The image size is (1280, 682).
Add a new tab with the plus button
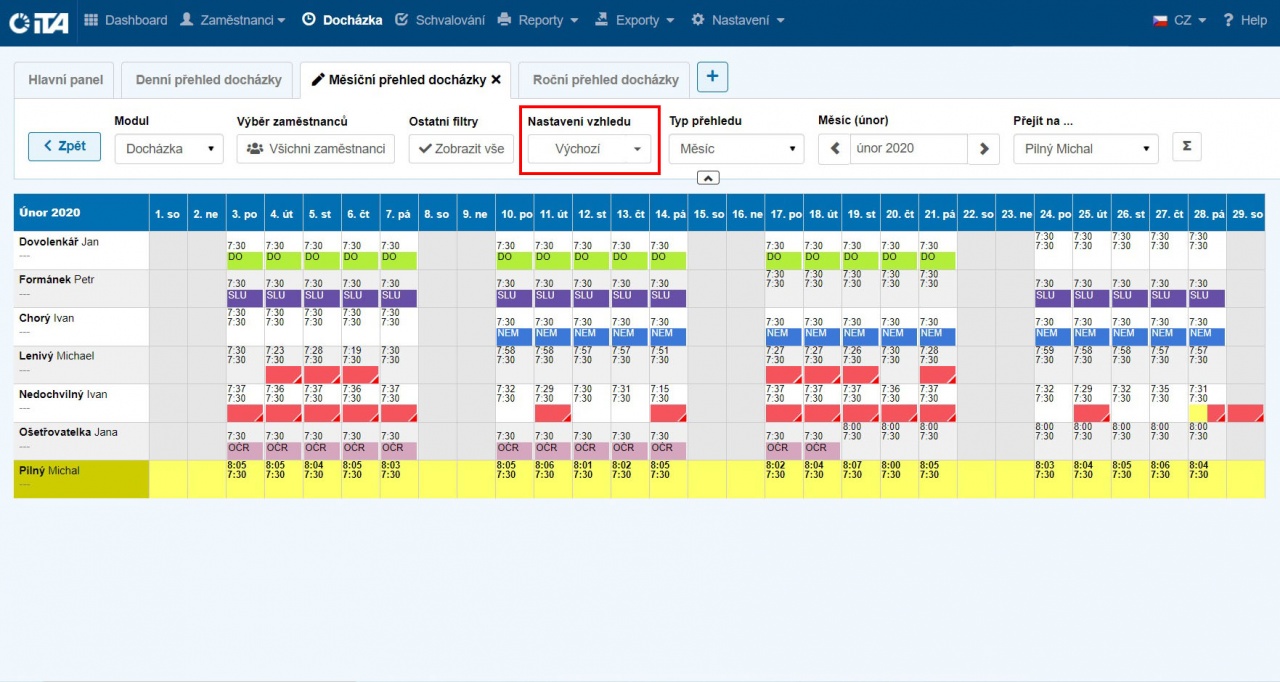click(712, 77)
